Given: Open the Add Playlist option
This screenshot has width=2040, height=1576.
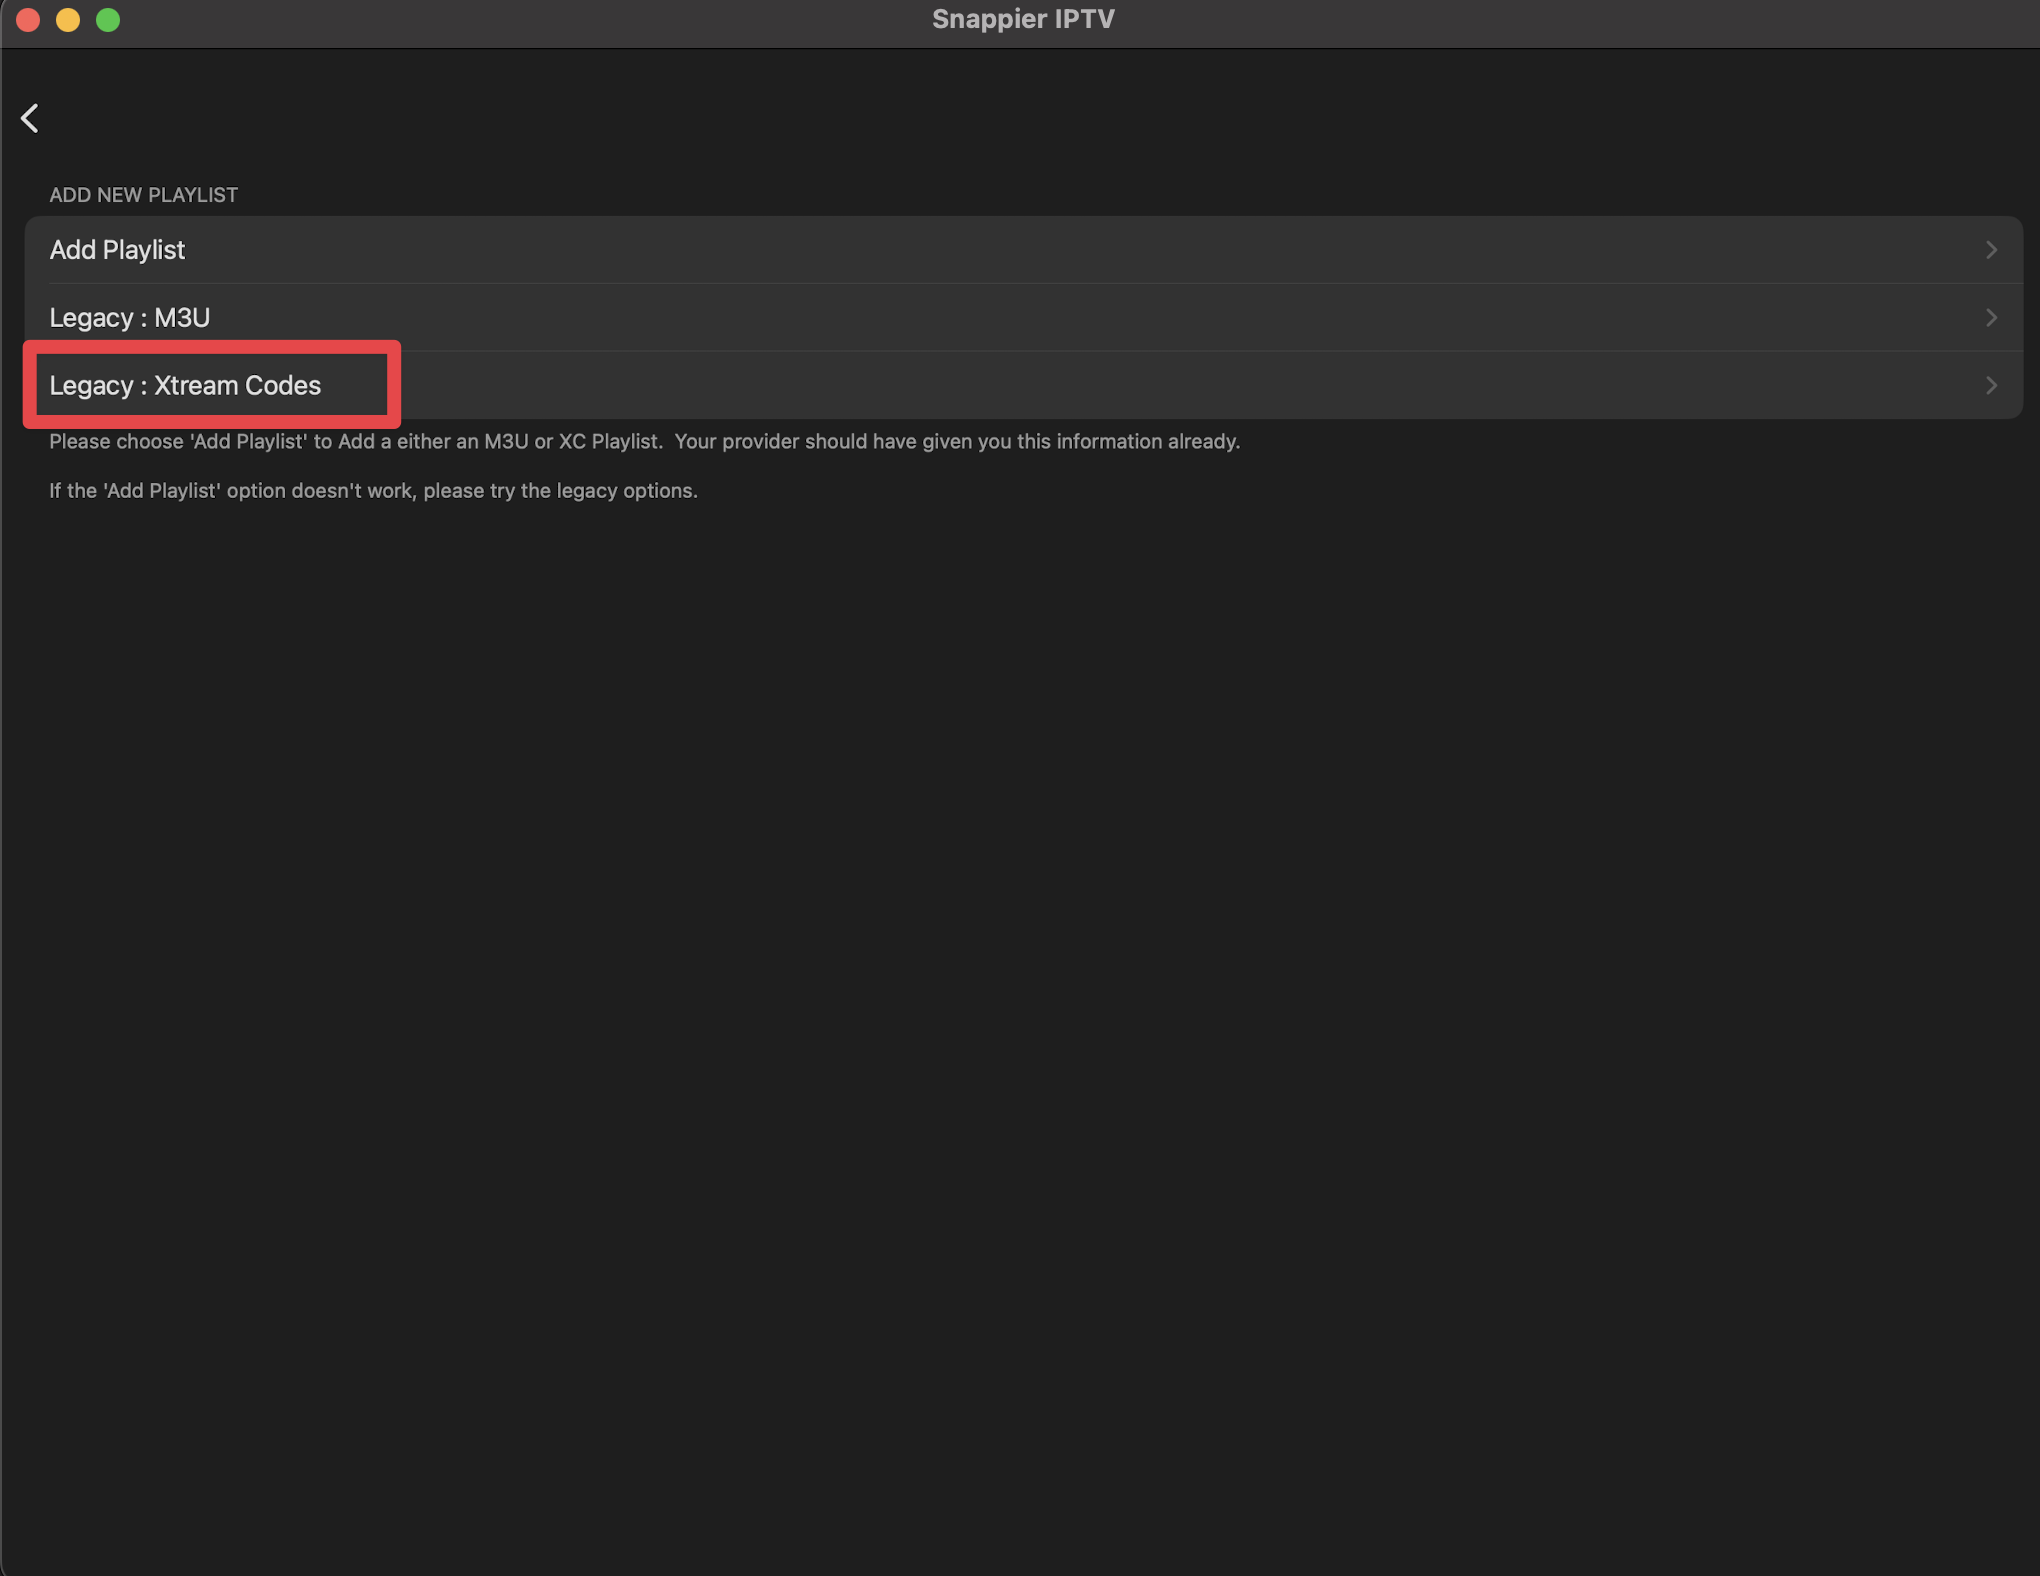Looking at the screenshot, I should (600, 250).
